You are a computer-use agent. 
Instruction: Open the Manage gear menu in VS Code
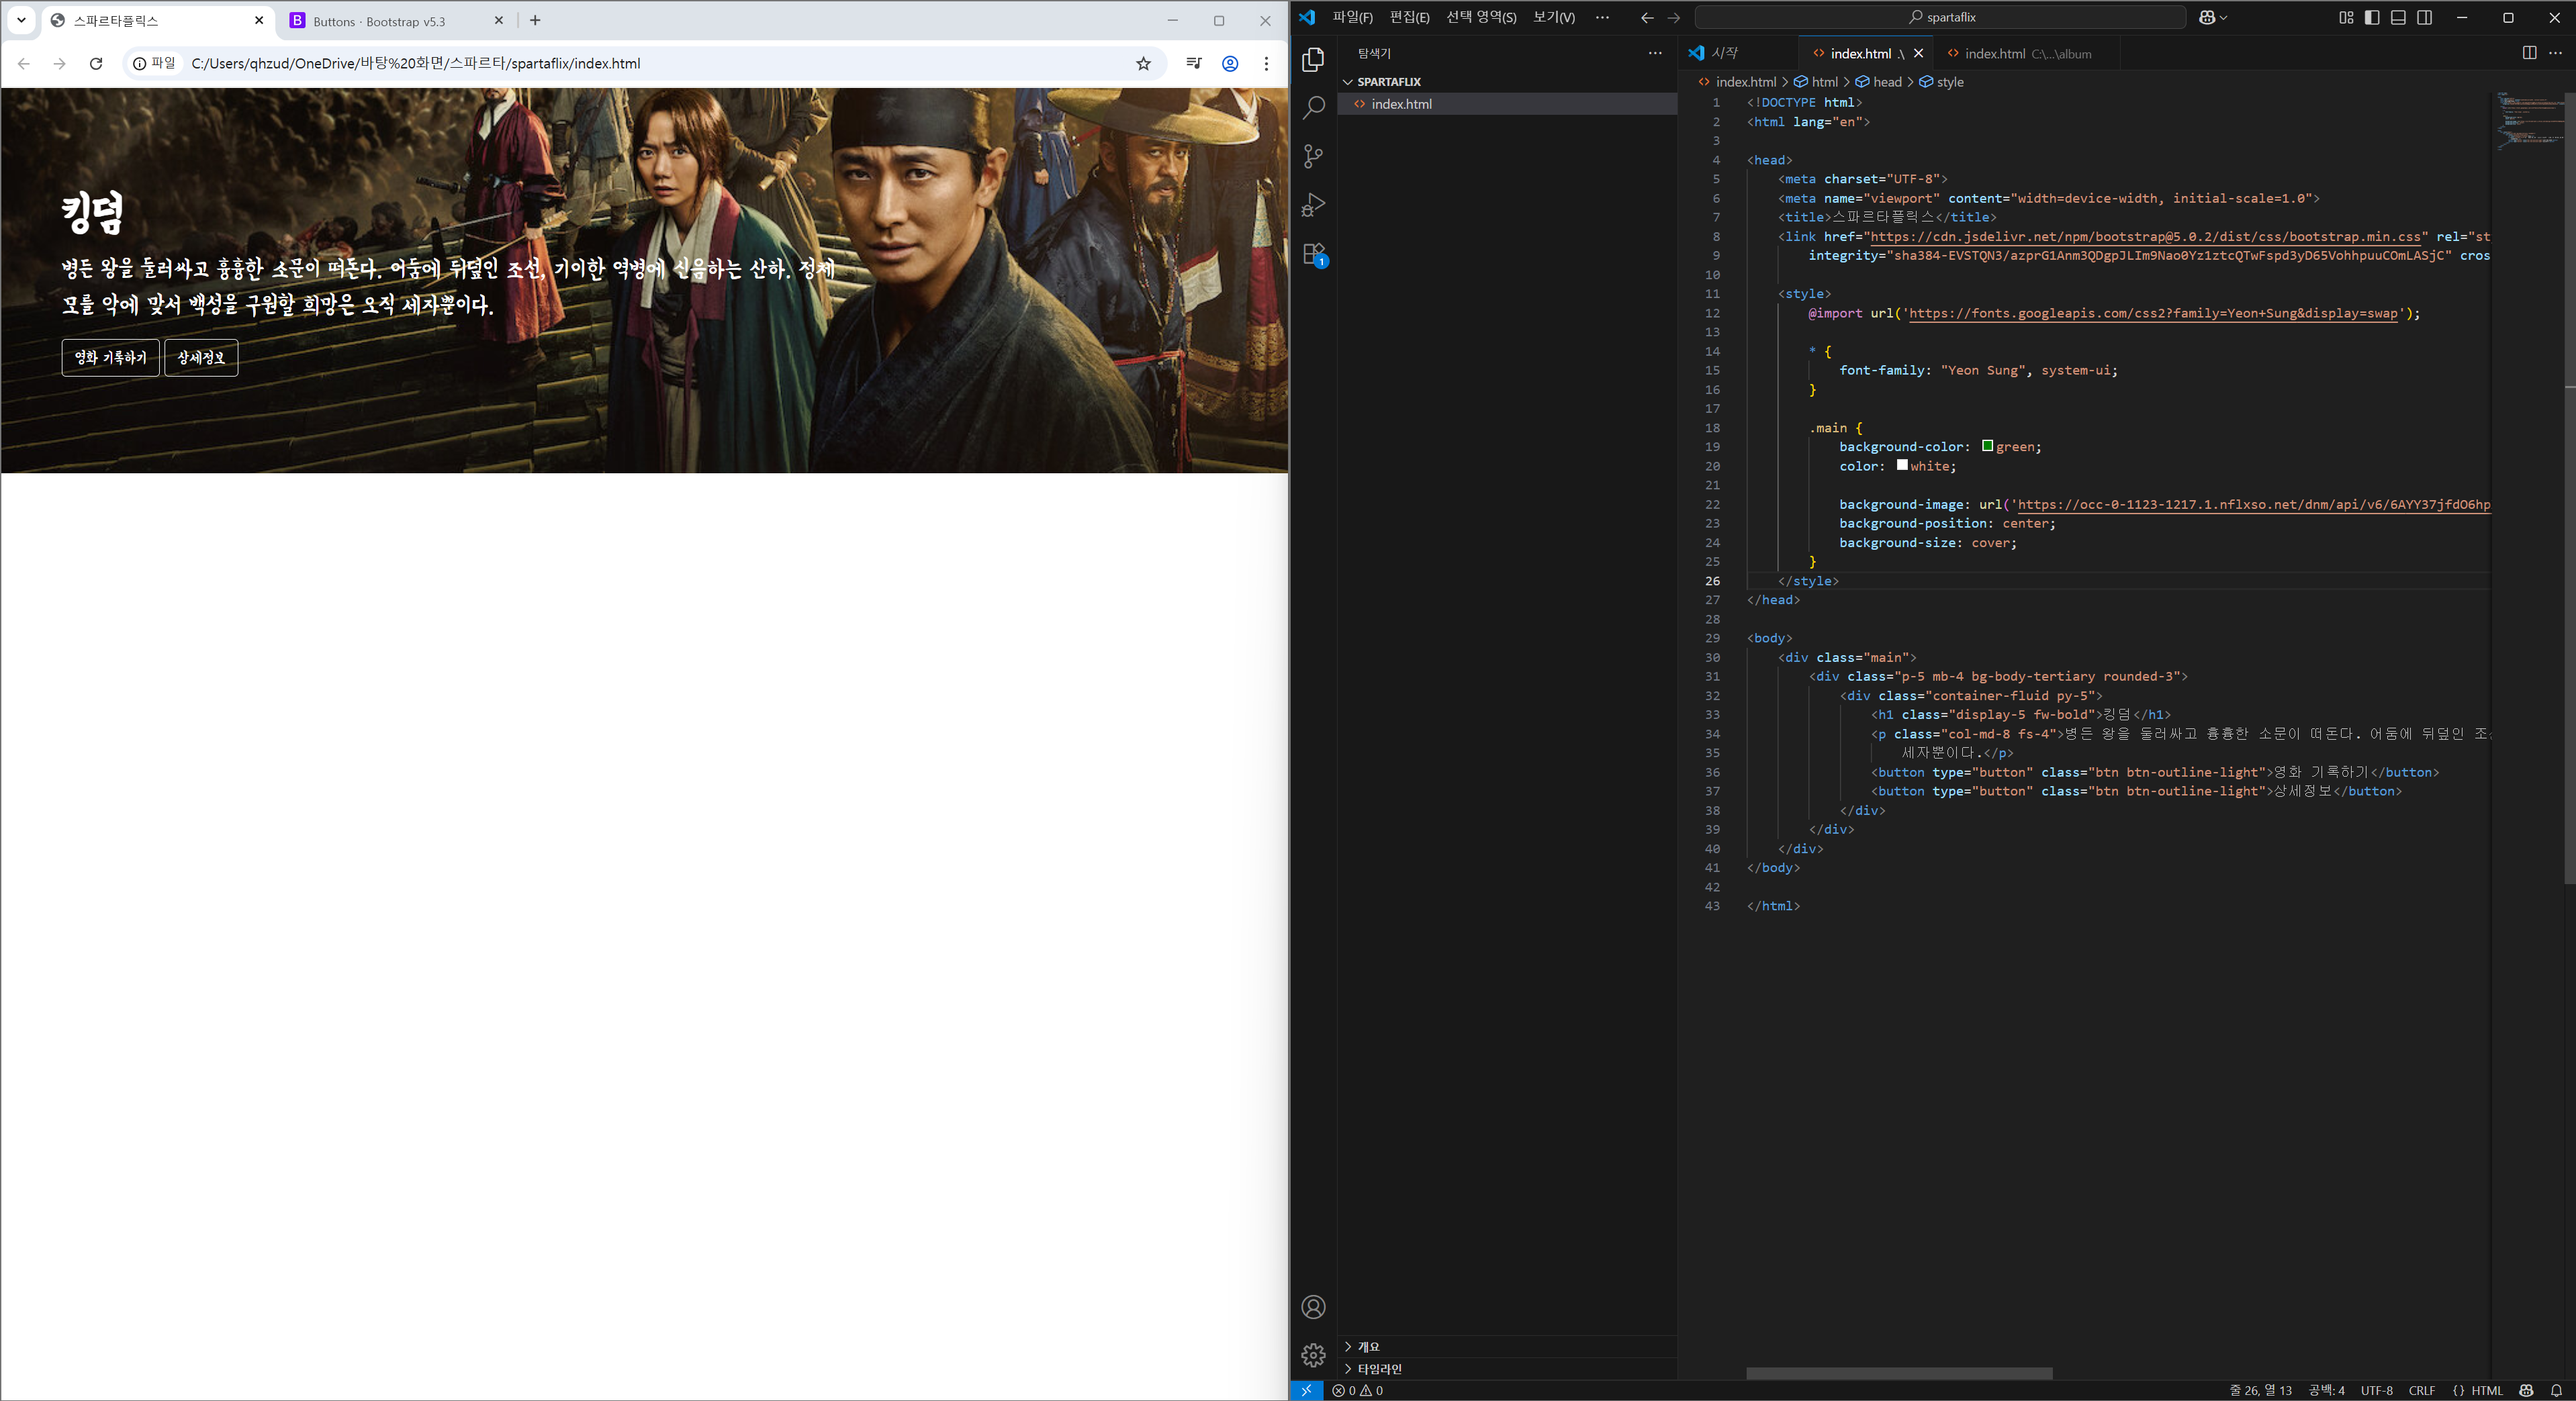point(1313,1355)
